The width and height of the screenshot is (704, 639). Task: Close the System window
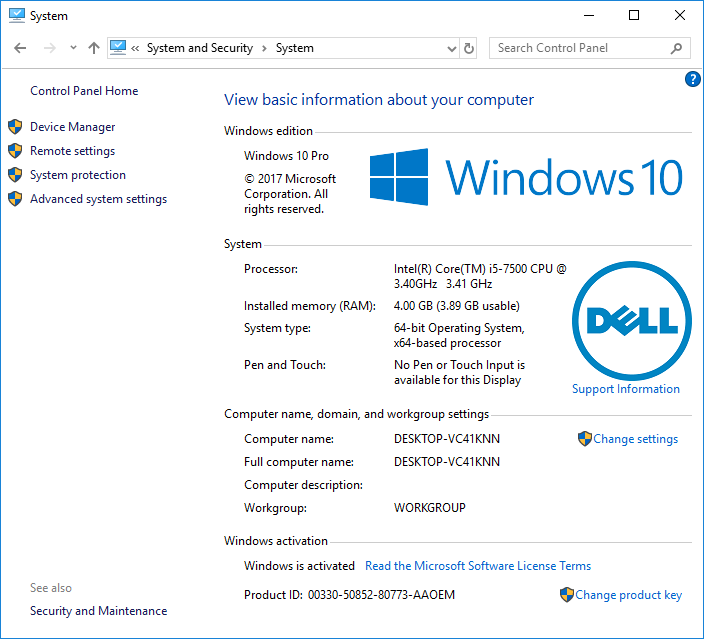(x=679, y=15)
